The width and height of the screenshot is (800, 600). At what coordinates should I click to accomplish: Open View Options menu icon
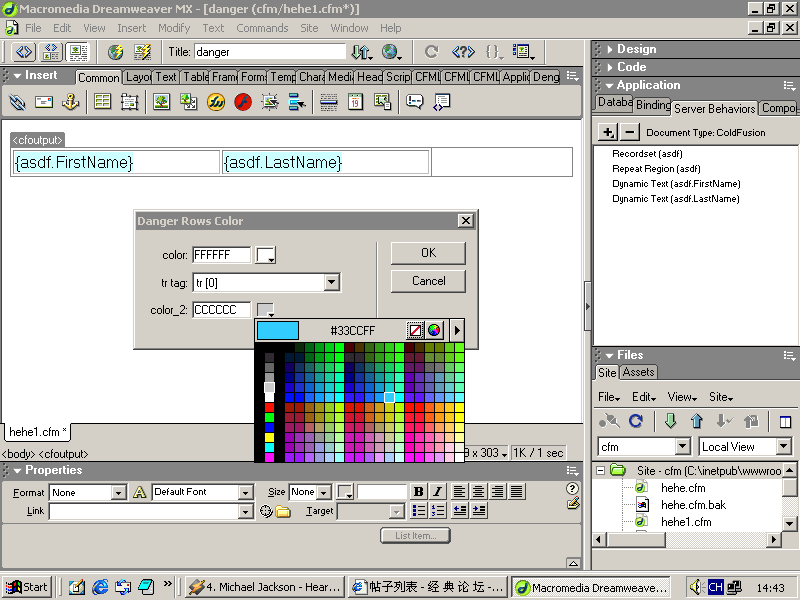coord(522,52)
